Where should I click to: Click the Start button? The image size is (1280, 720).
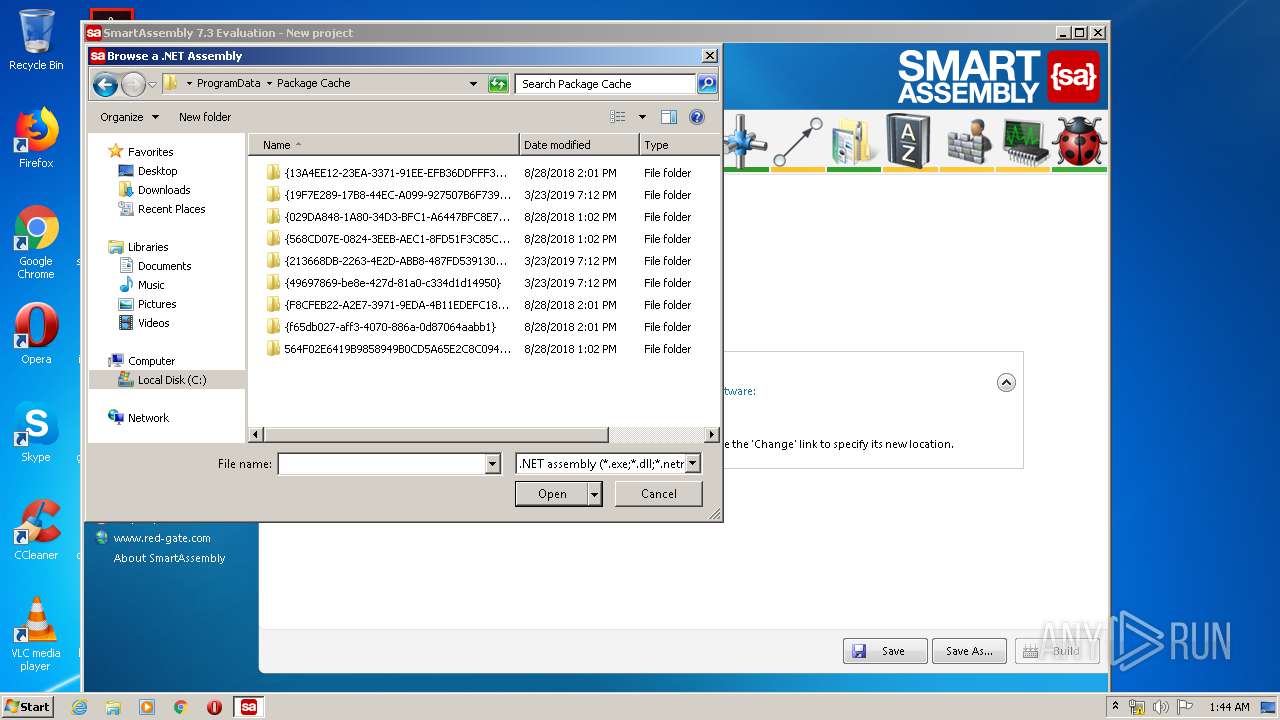coord(27,707)
